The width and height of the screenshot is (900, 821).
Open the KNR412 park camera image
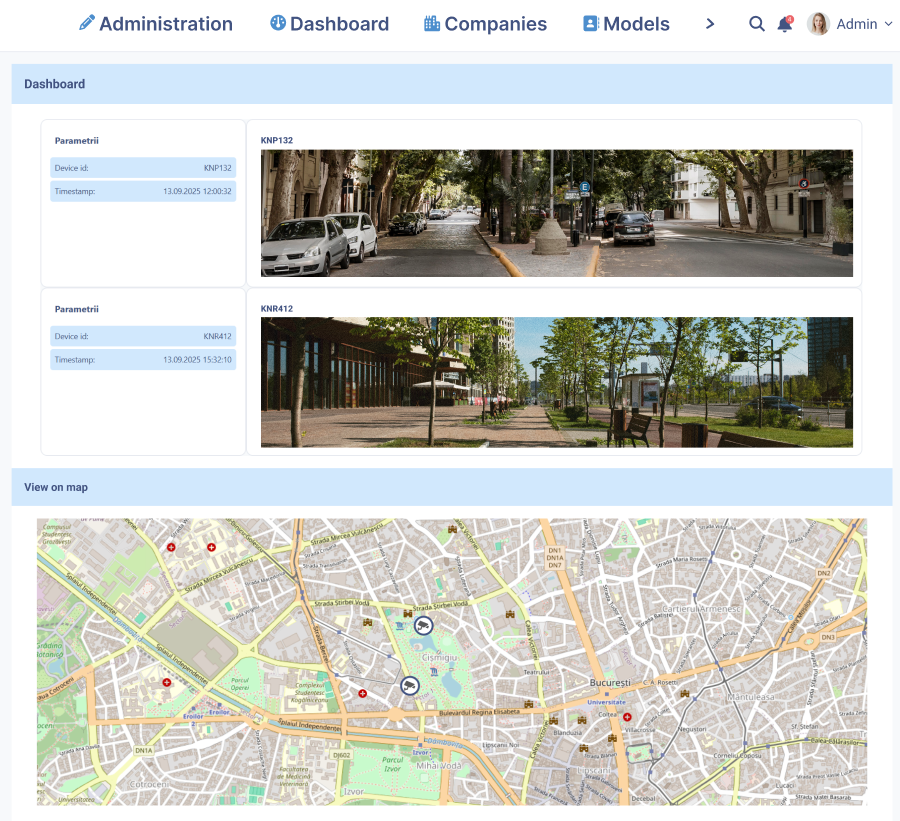[x=556, y=382]
